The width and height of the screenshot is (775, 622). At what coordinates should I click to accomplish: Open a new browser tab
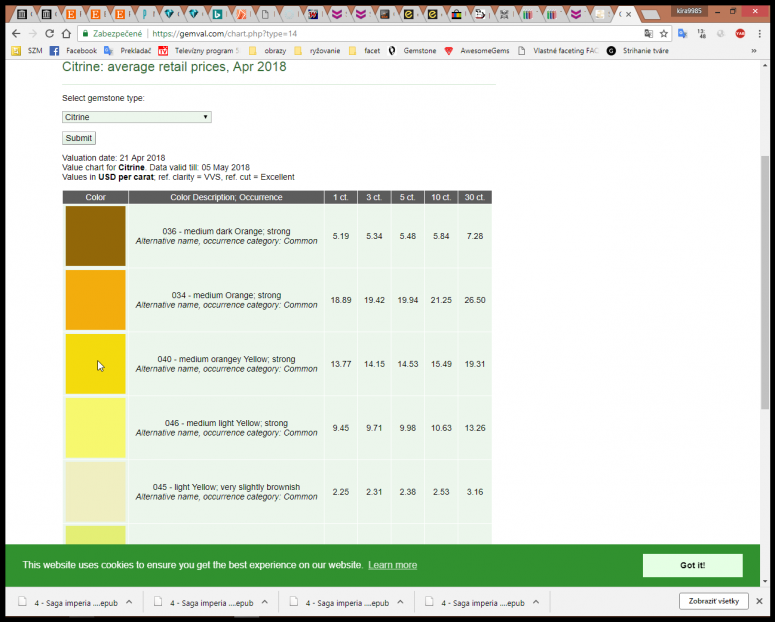point(651,15)
